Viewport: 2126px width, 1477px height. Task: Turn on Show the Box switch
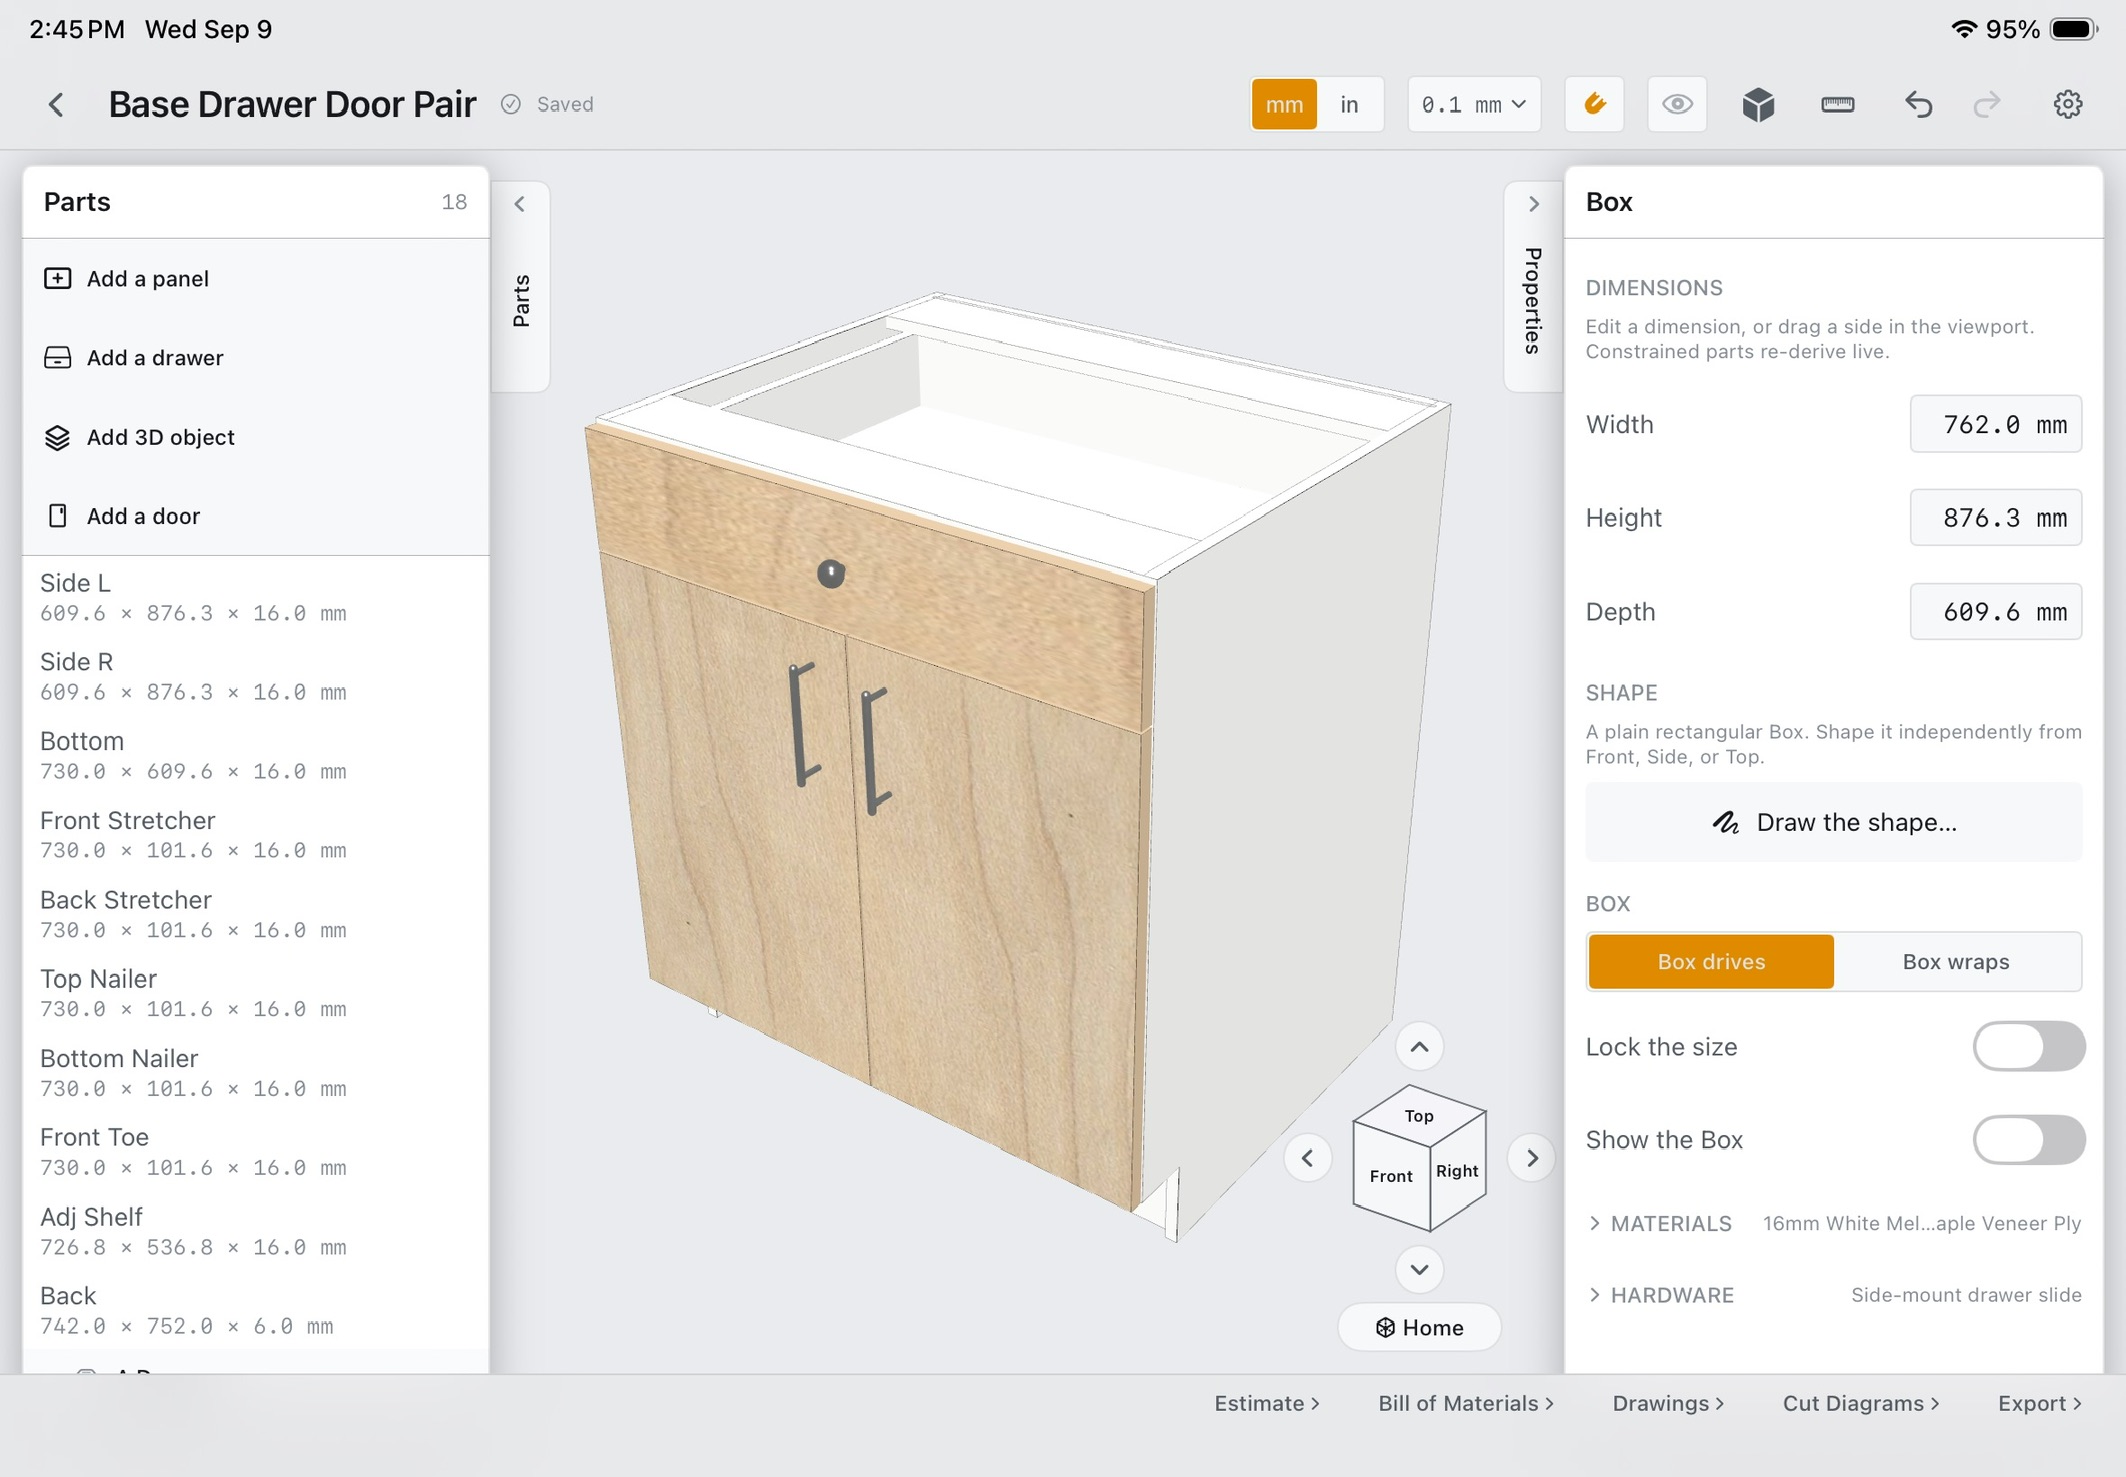[2028, 1139]
